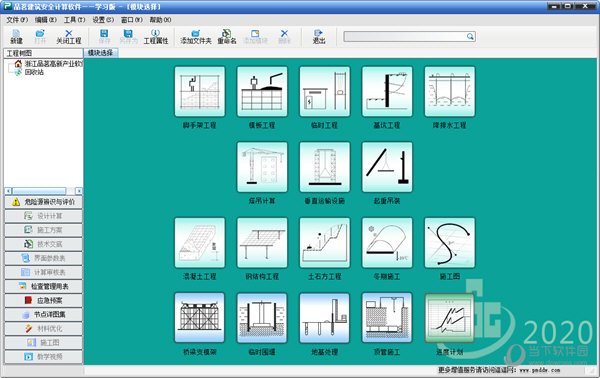Open the 临时工程 temporary works module
This screenshot has width=600, height=378.
[324, 91]
